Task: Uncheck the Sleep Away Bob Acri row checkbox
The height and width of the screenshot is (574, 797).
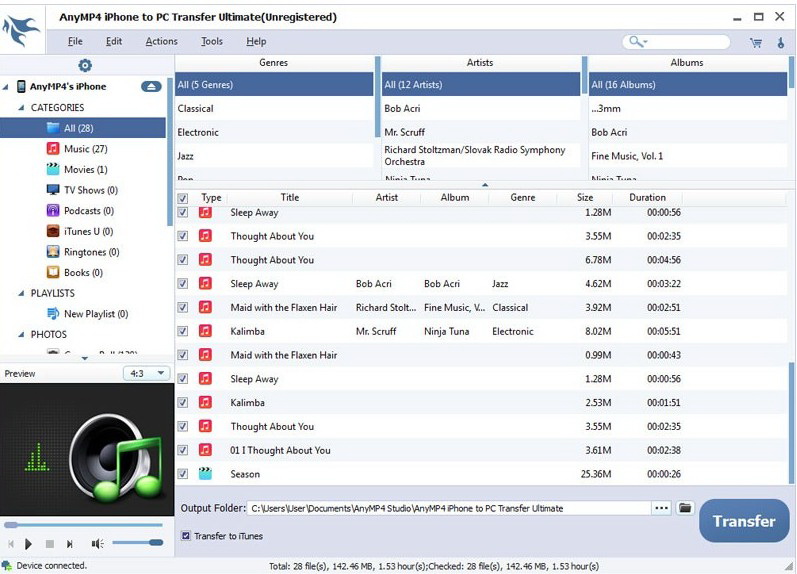Action: tap(182, 284)
